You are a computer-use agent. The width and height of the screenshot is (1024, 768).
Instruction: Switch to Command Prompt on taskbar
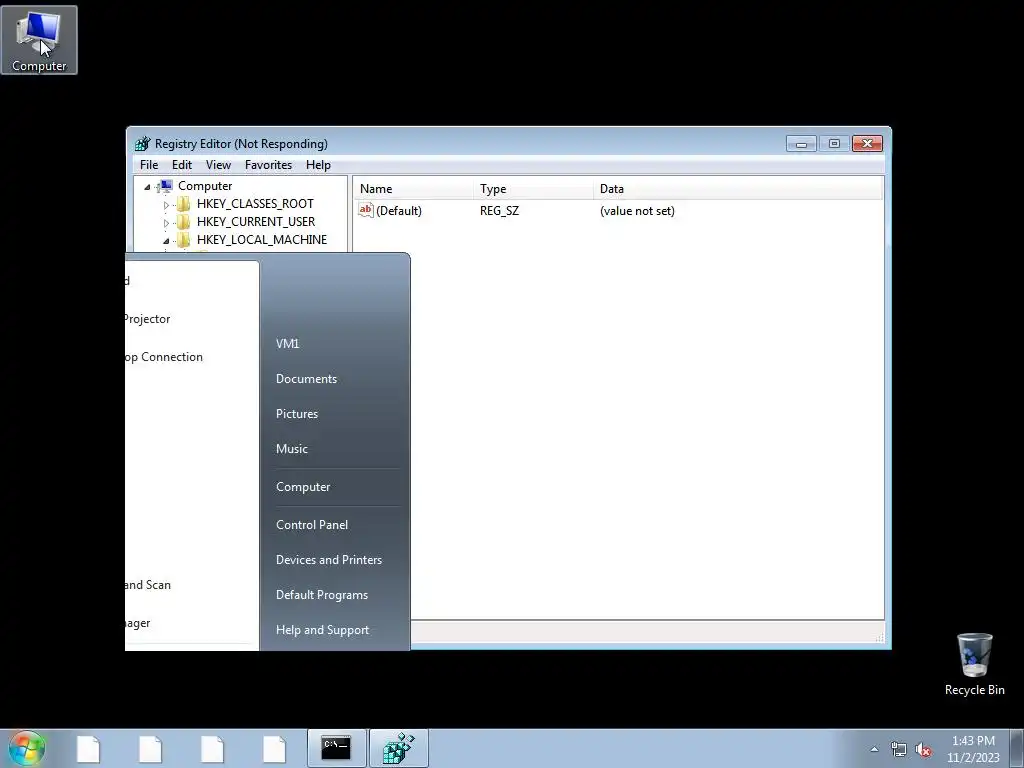[336, 748]
